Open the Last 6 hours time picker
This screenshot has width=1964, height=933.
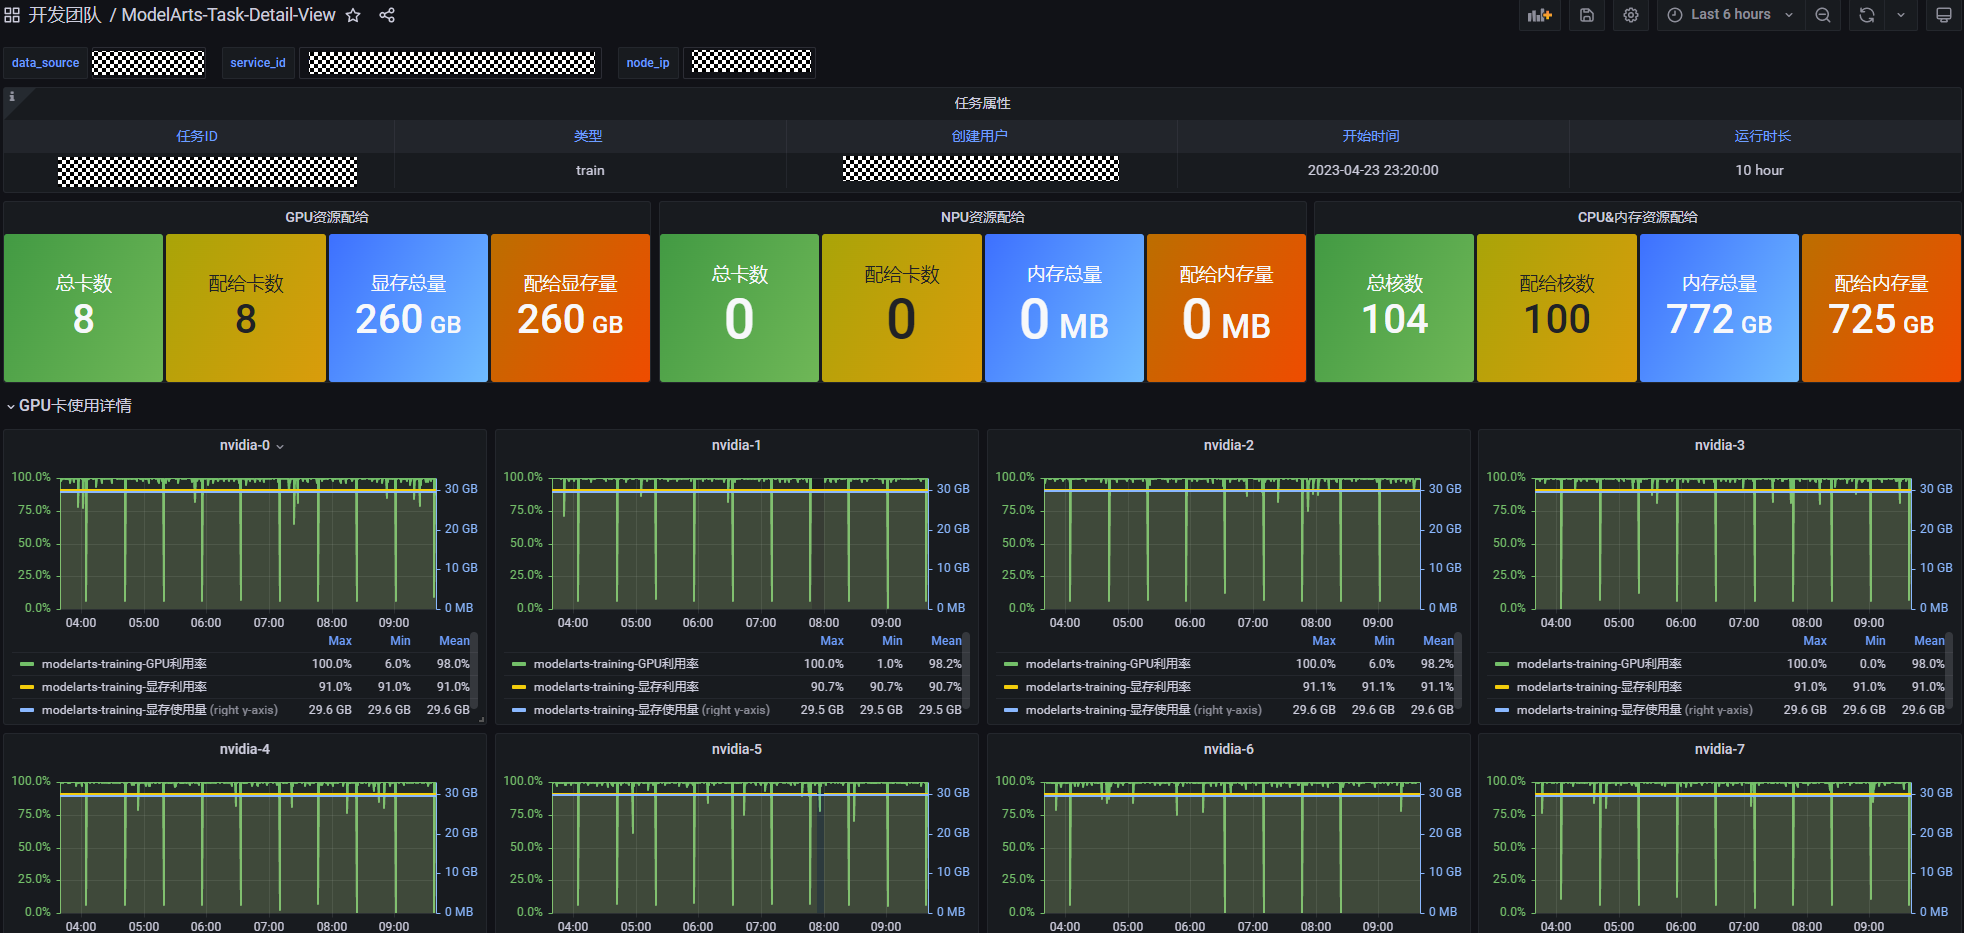point(1730,15)
